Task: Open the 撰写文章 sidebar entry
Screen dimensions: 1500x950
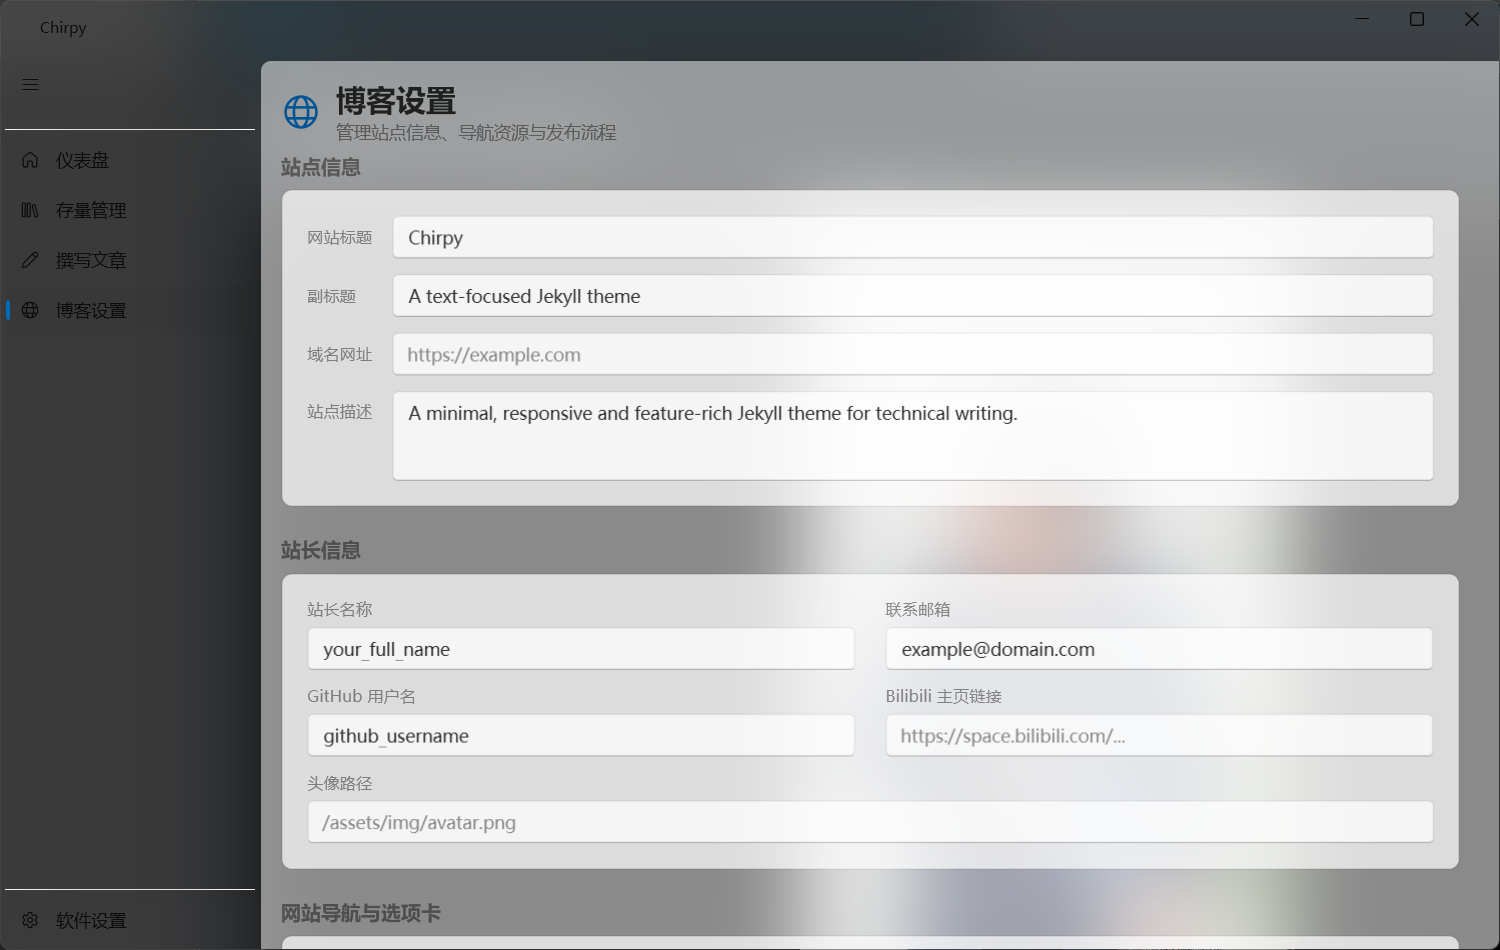Action: coord(91,259)
